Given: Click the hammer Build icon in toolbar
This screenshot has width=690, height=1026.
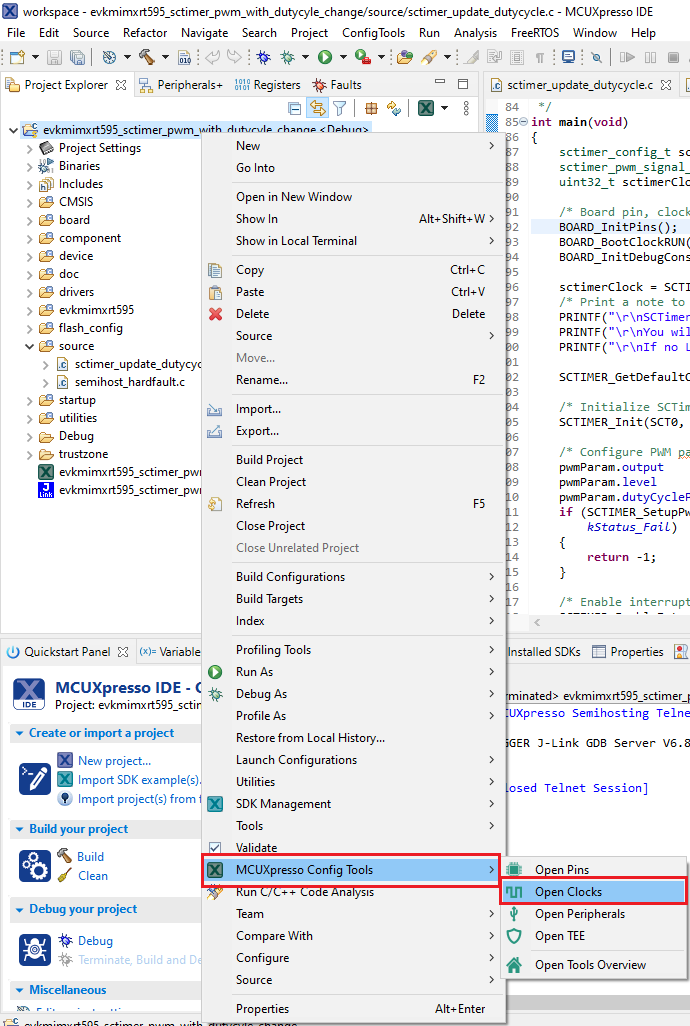Looking at the screenshot, I should coord(148,58).
